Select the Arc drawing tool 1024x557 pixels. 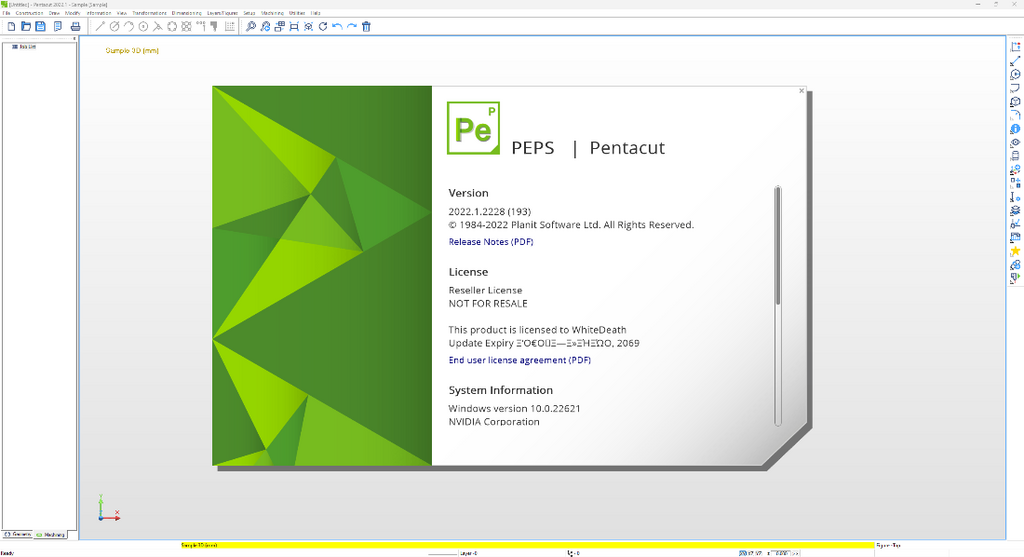(129, 27)
